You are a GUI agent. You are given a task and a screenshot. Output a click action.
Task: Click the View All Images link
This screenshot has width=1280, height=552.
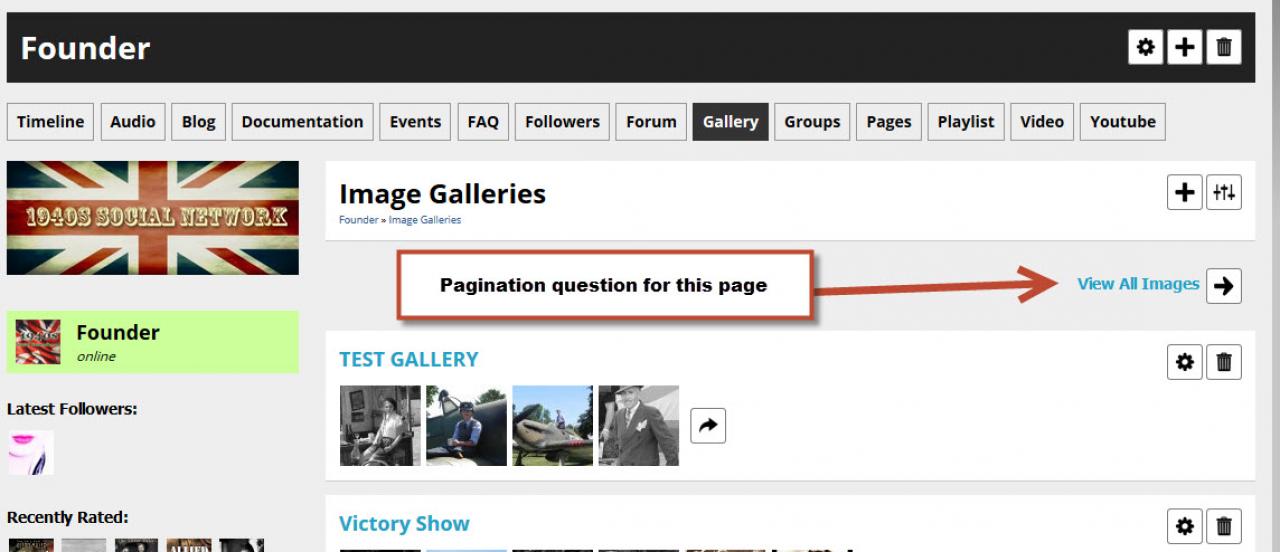click(1138, 284)
